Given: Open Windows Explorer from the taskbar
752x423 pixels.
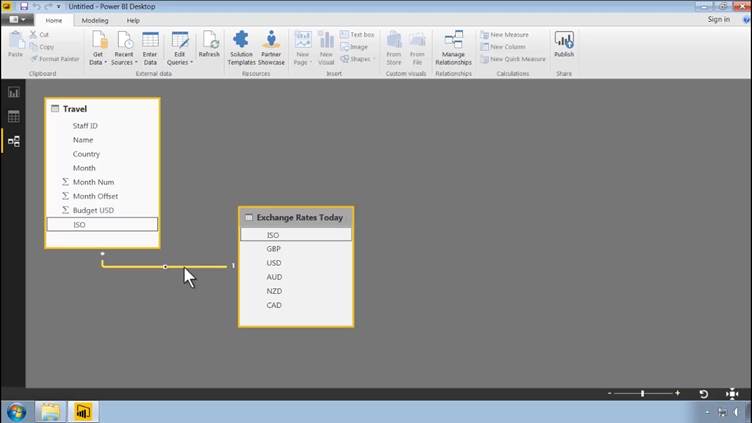Looking at the screenshot, I should pos(49,410).
